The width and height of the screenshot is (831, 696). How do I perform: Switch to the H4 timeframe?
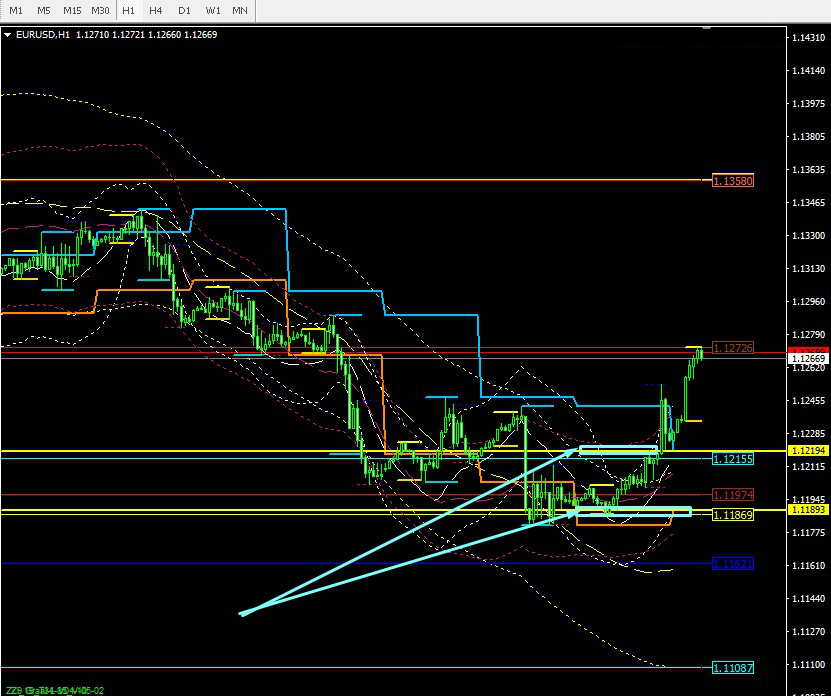156,10
